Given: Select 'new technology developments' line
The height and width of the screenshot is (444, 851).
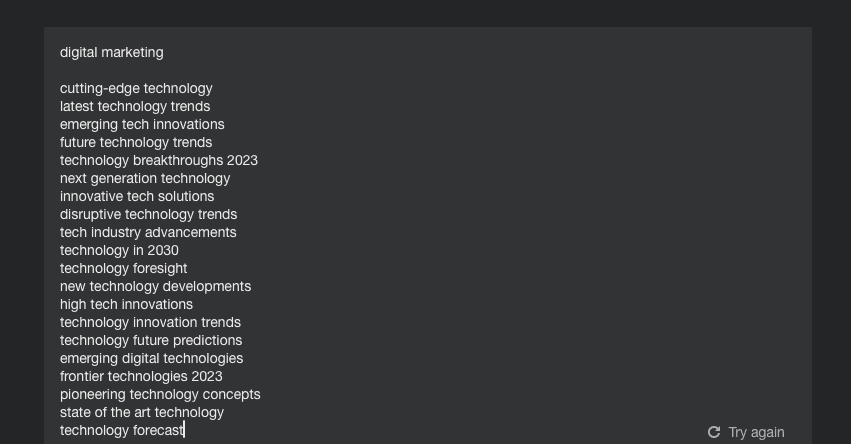Looking at the screenshot, I should 155,286.
